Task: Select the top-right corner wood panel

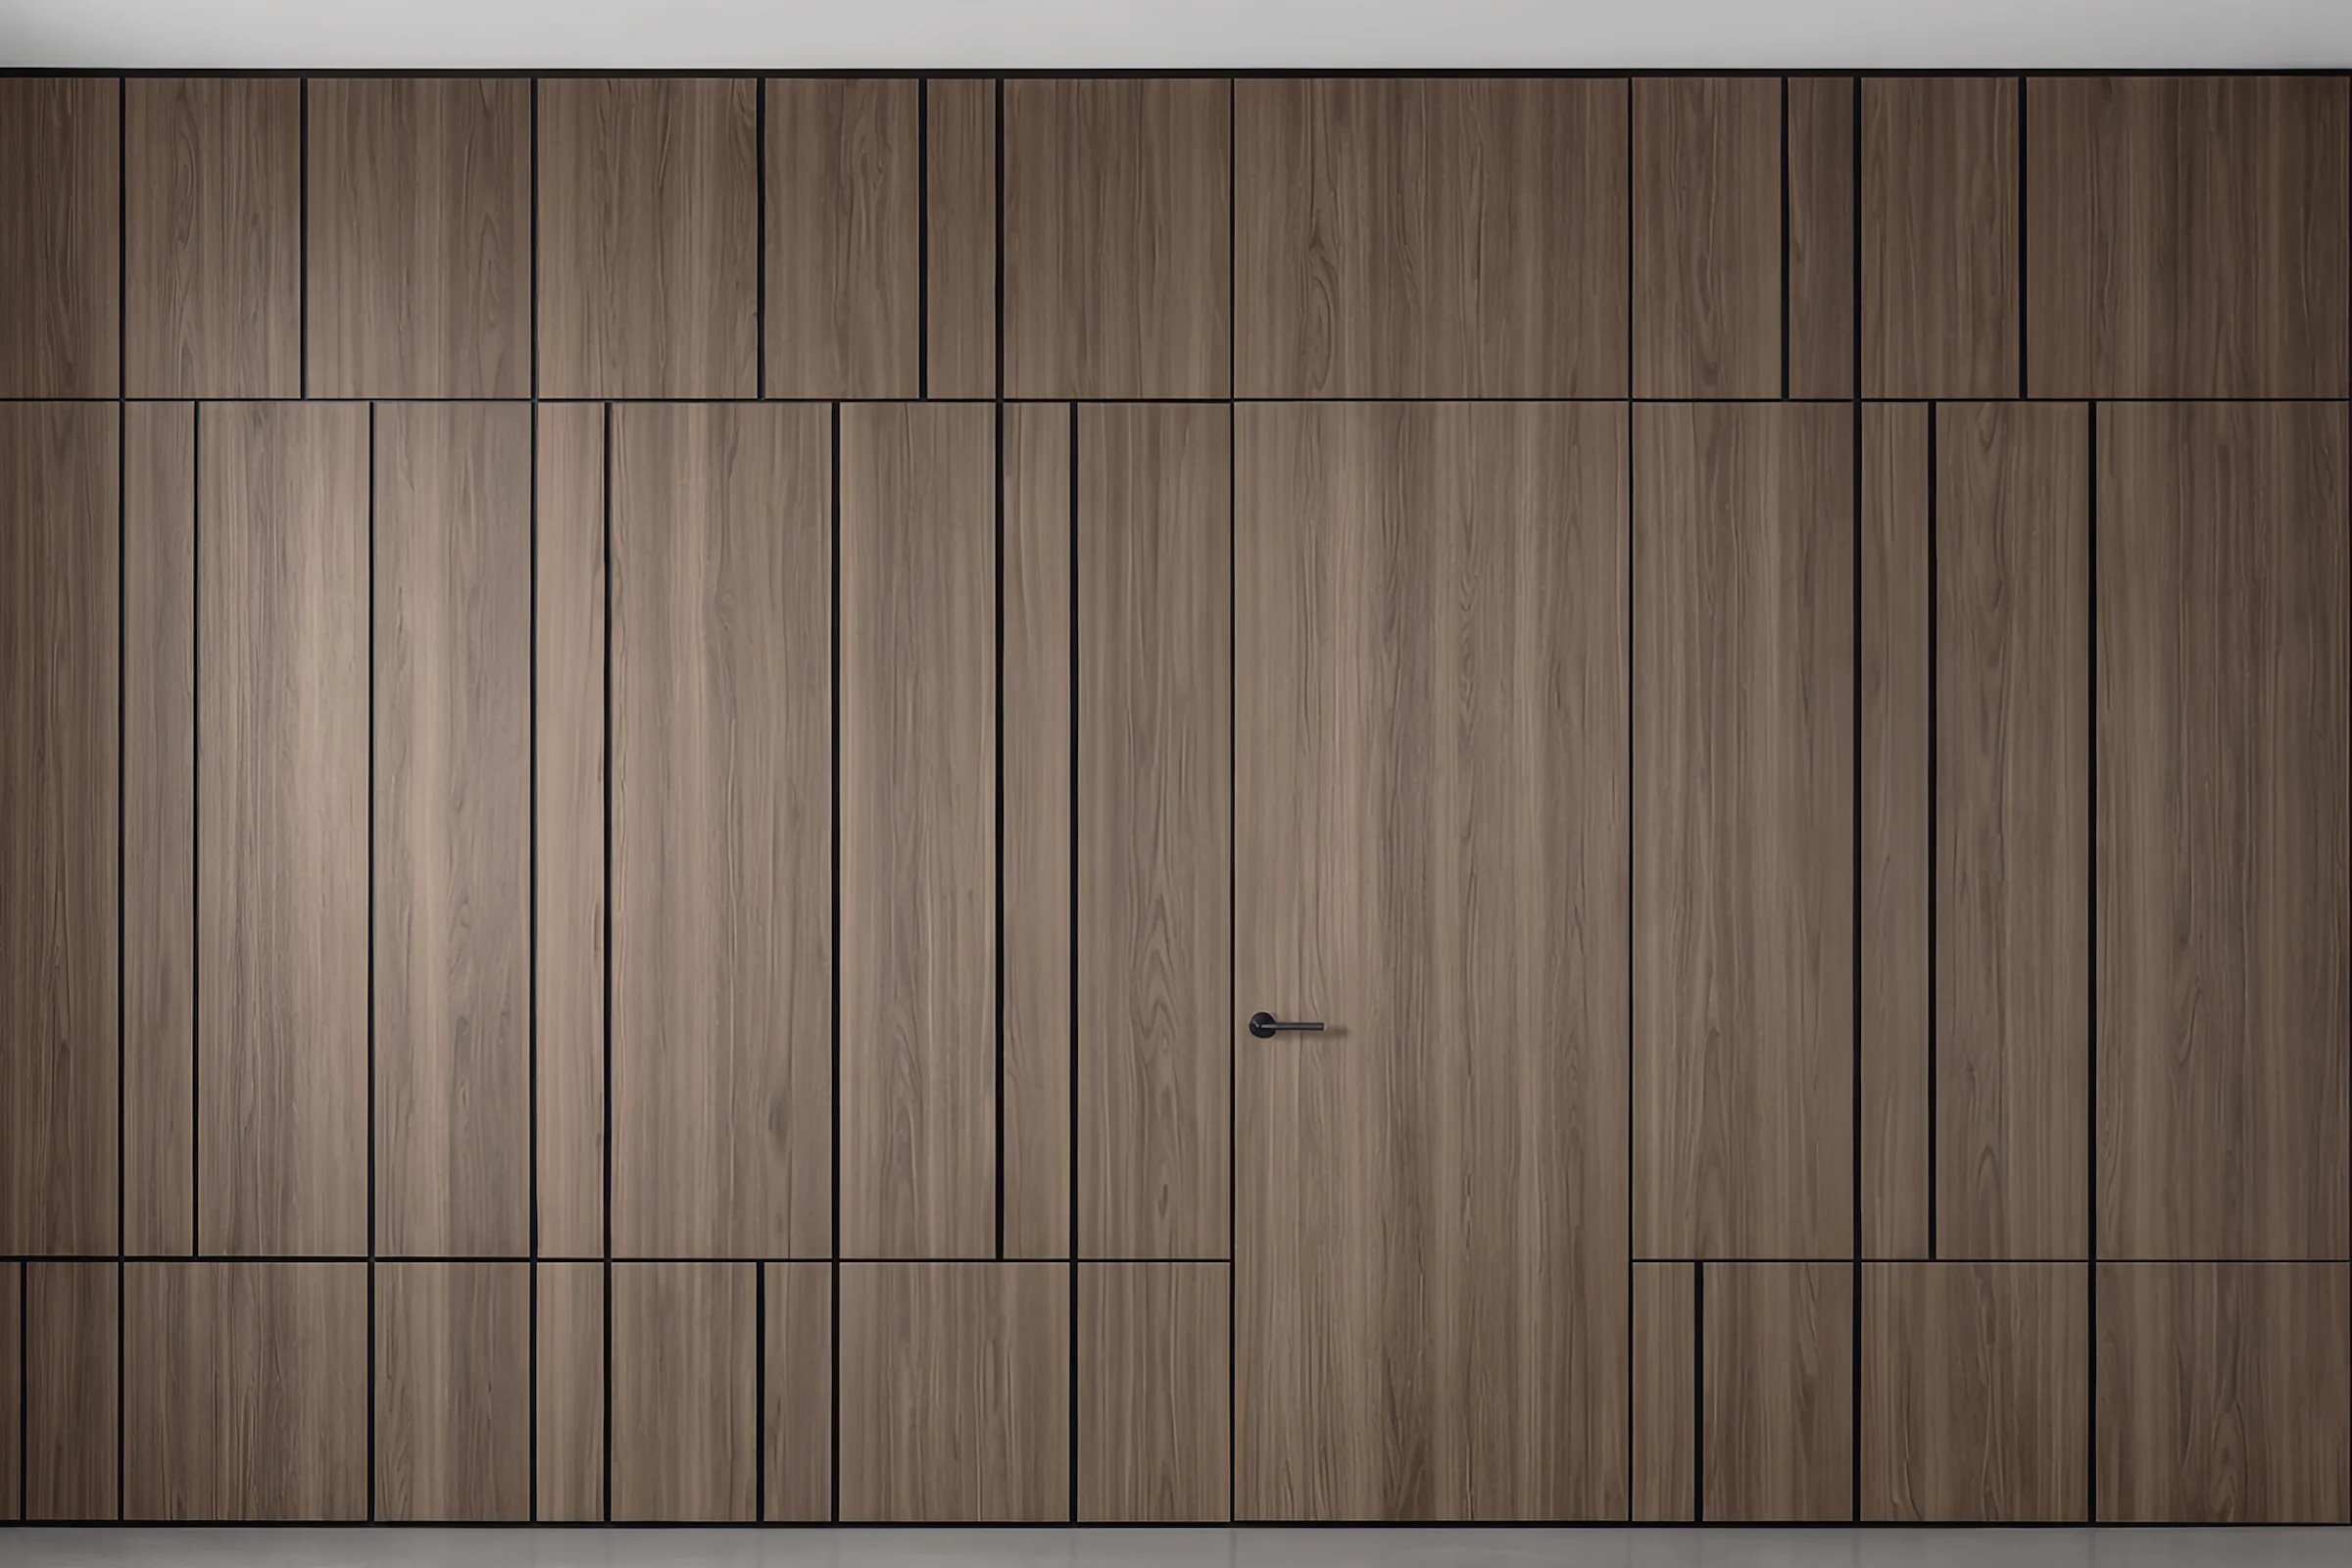Action: 2188,238
